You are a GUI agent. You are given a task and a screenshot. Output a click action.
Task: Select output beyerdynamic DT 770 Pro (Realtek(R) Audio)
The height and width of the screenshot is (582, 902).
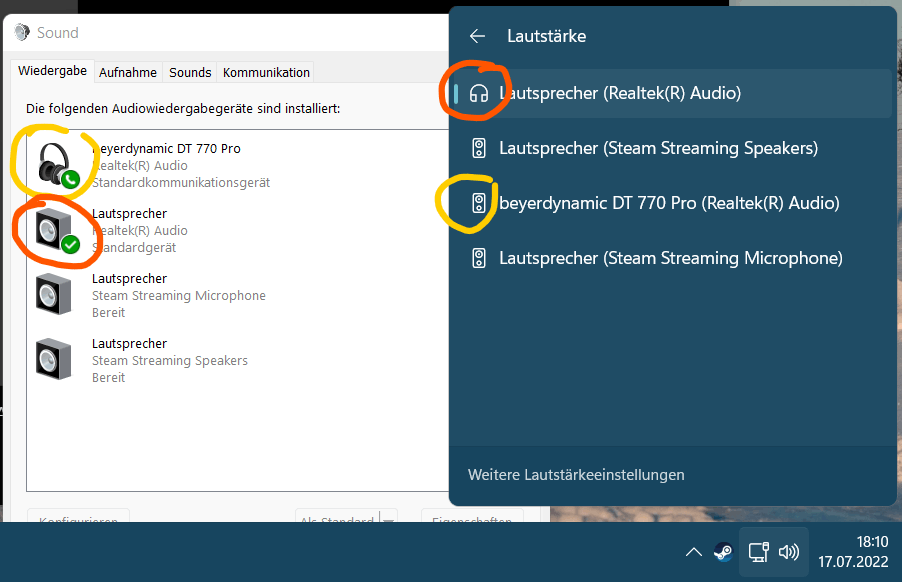click(671, 203)
